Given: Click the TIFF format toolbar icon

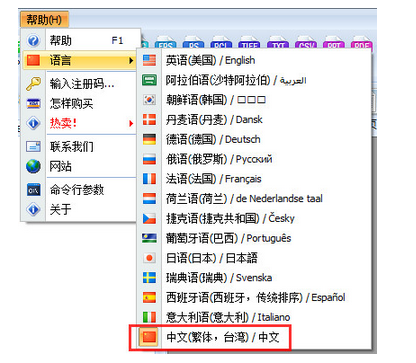Looking at the screenshot, I should (249, 43).
